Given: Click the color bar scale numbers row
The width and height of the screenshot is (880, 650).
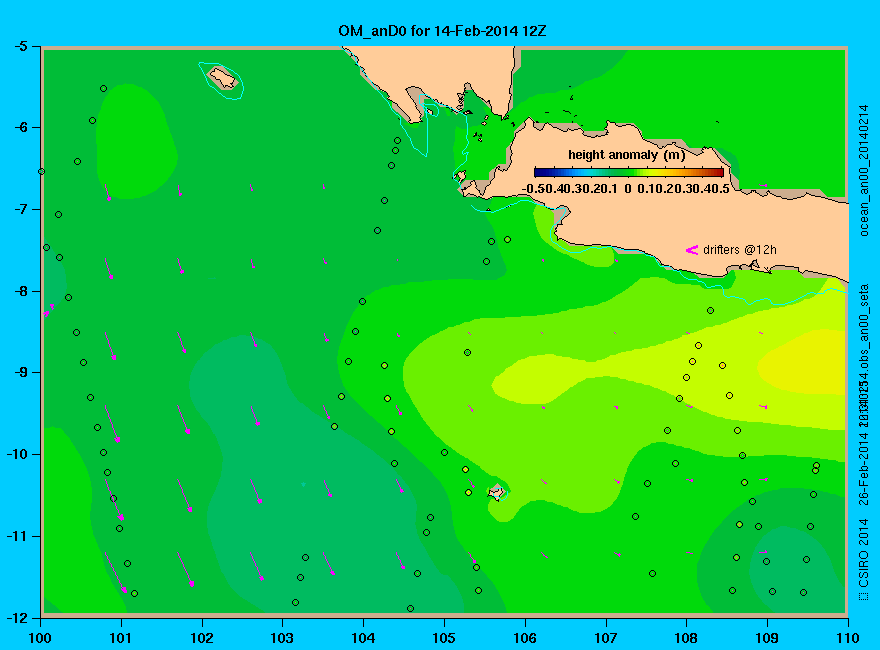Looking at the screenshot, I should point(626,189).
